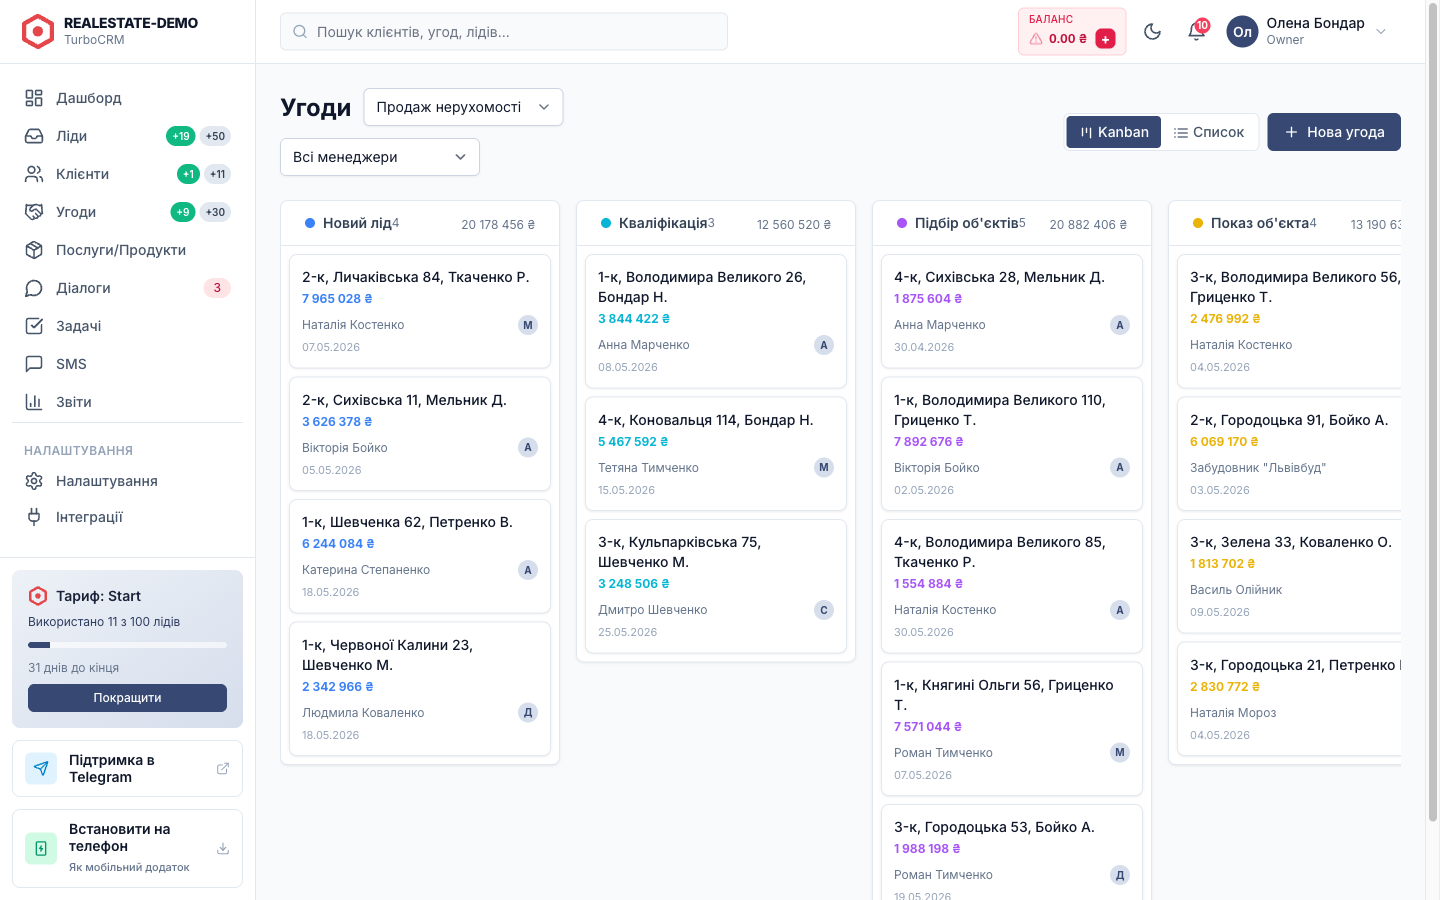Click purple status dot of Підбір об'єктів
1440x900 pixels.
[902, 223]
